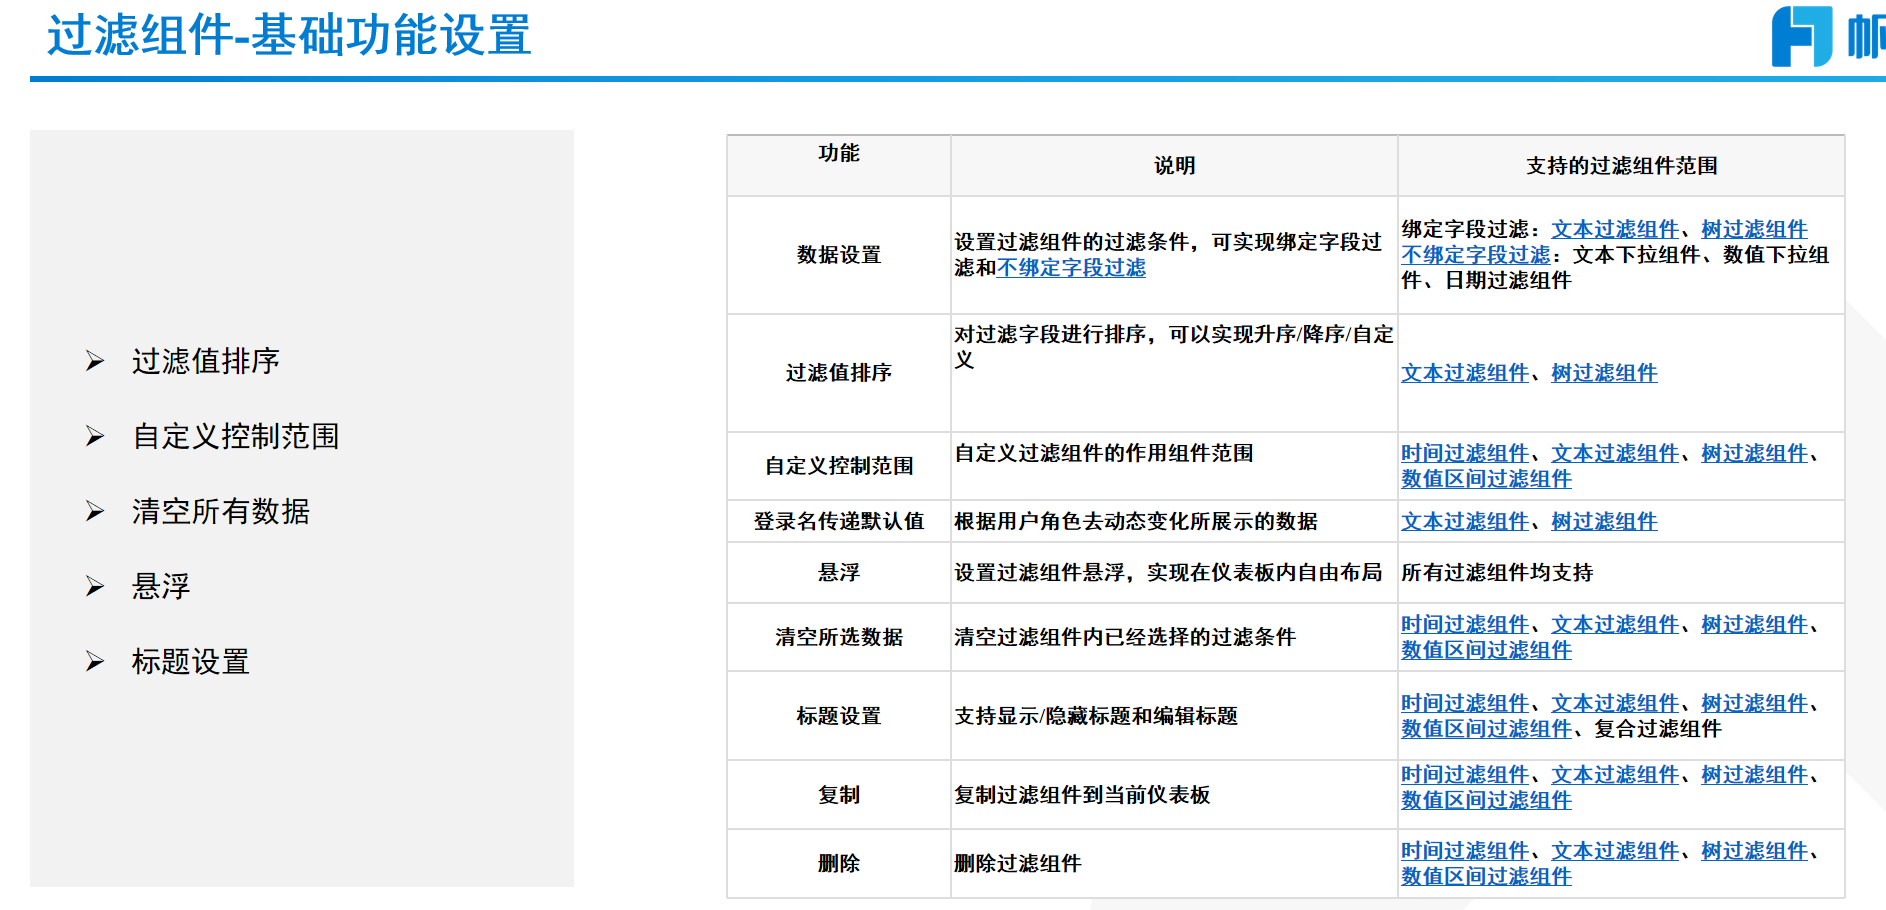Select the 悬浮 bullet in left list
This screenshot has height=910, width=1886.
point(160,586)
